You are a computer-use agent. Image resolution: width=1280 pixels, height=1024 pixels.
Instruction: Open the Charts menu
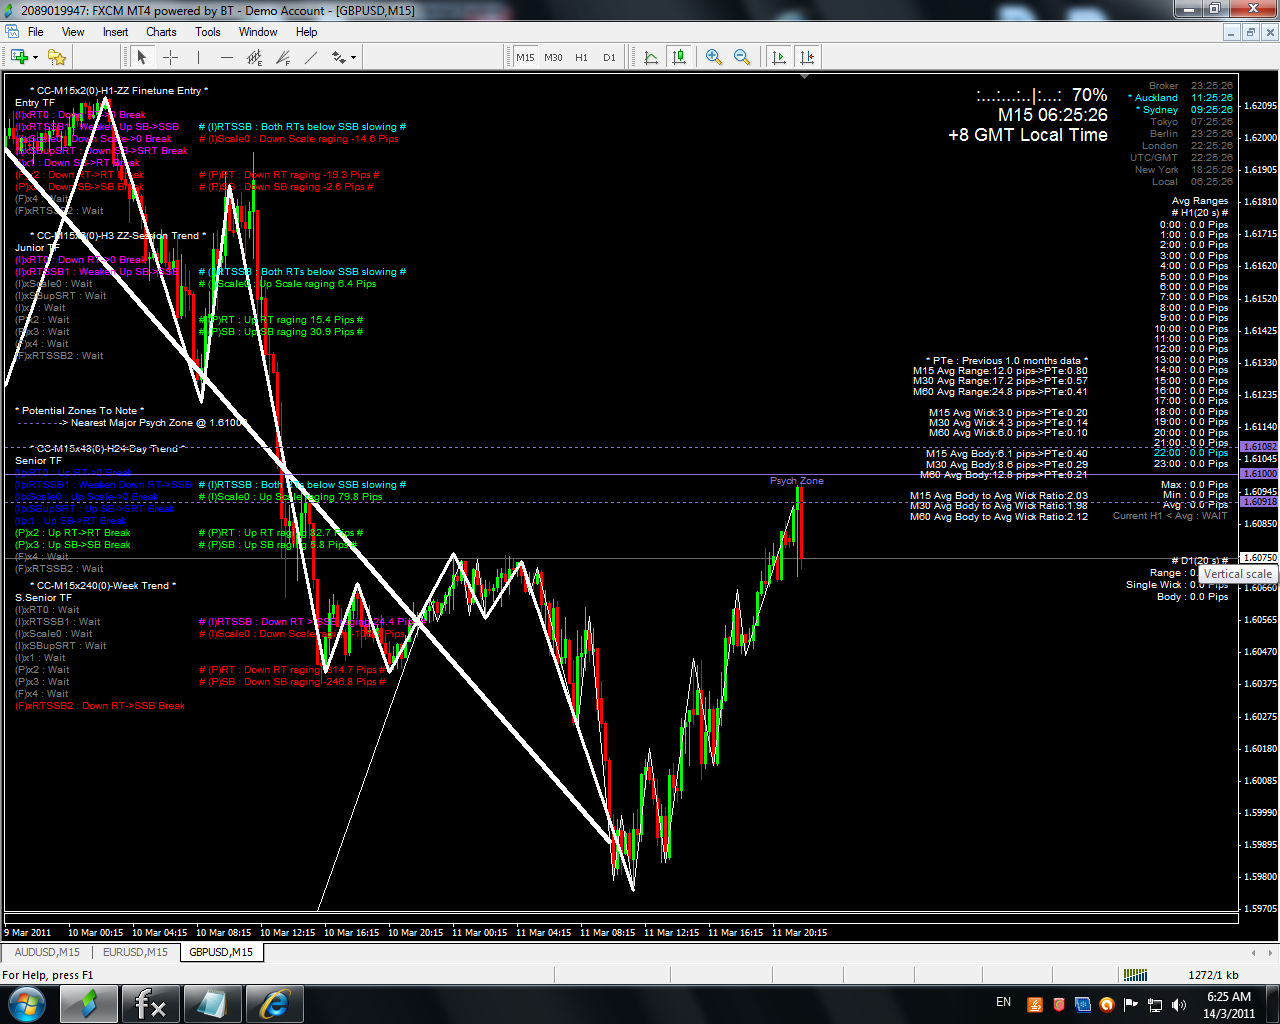point(161,32)
